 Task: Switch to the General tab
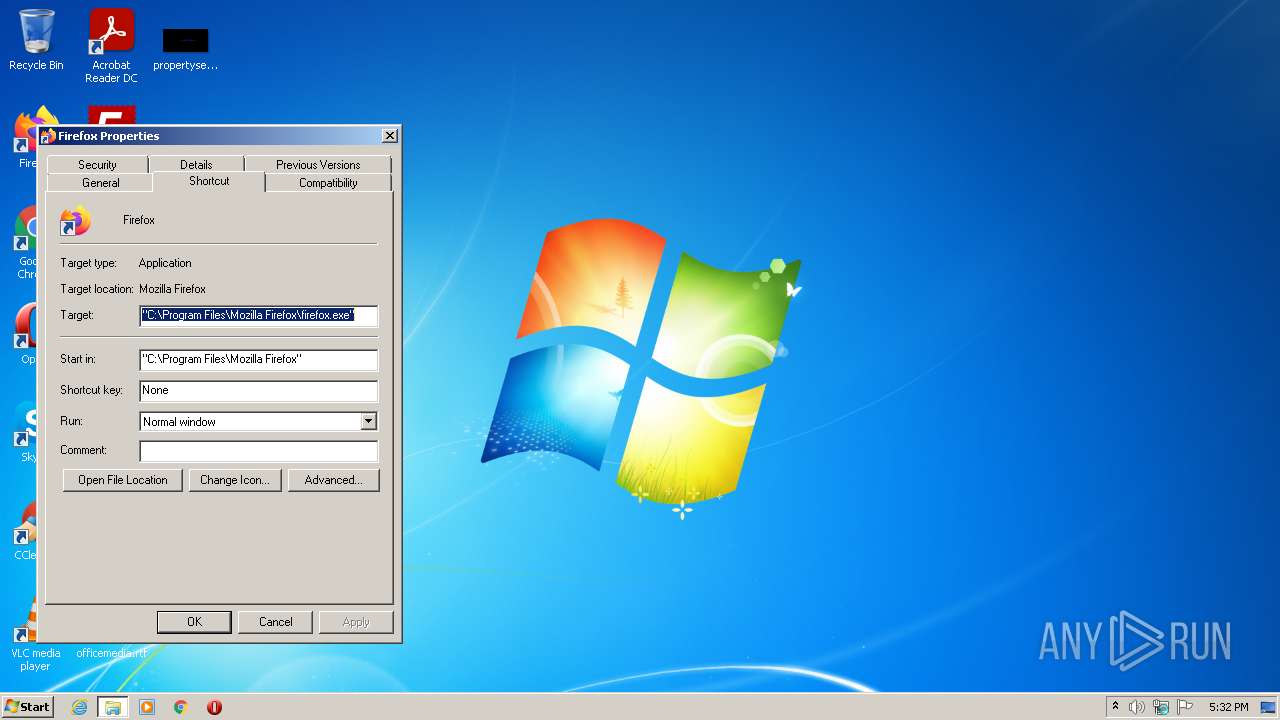(100, 183)
